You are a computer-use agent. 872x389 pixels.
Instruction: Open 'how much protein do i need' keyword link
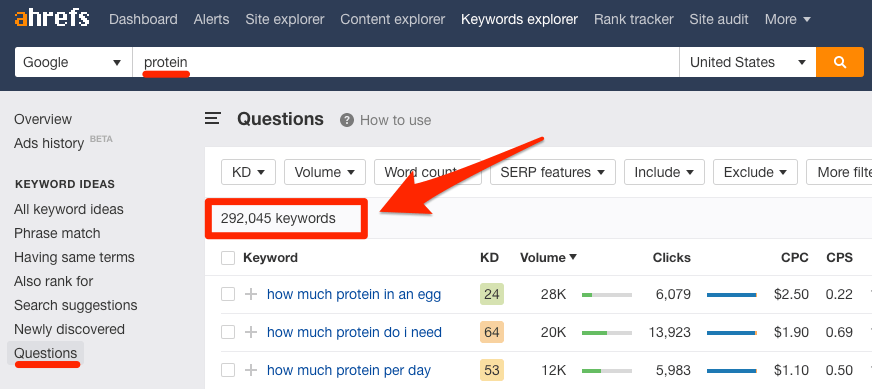[x=354, y=332]
